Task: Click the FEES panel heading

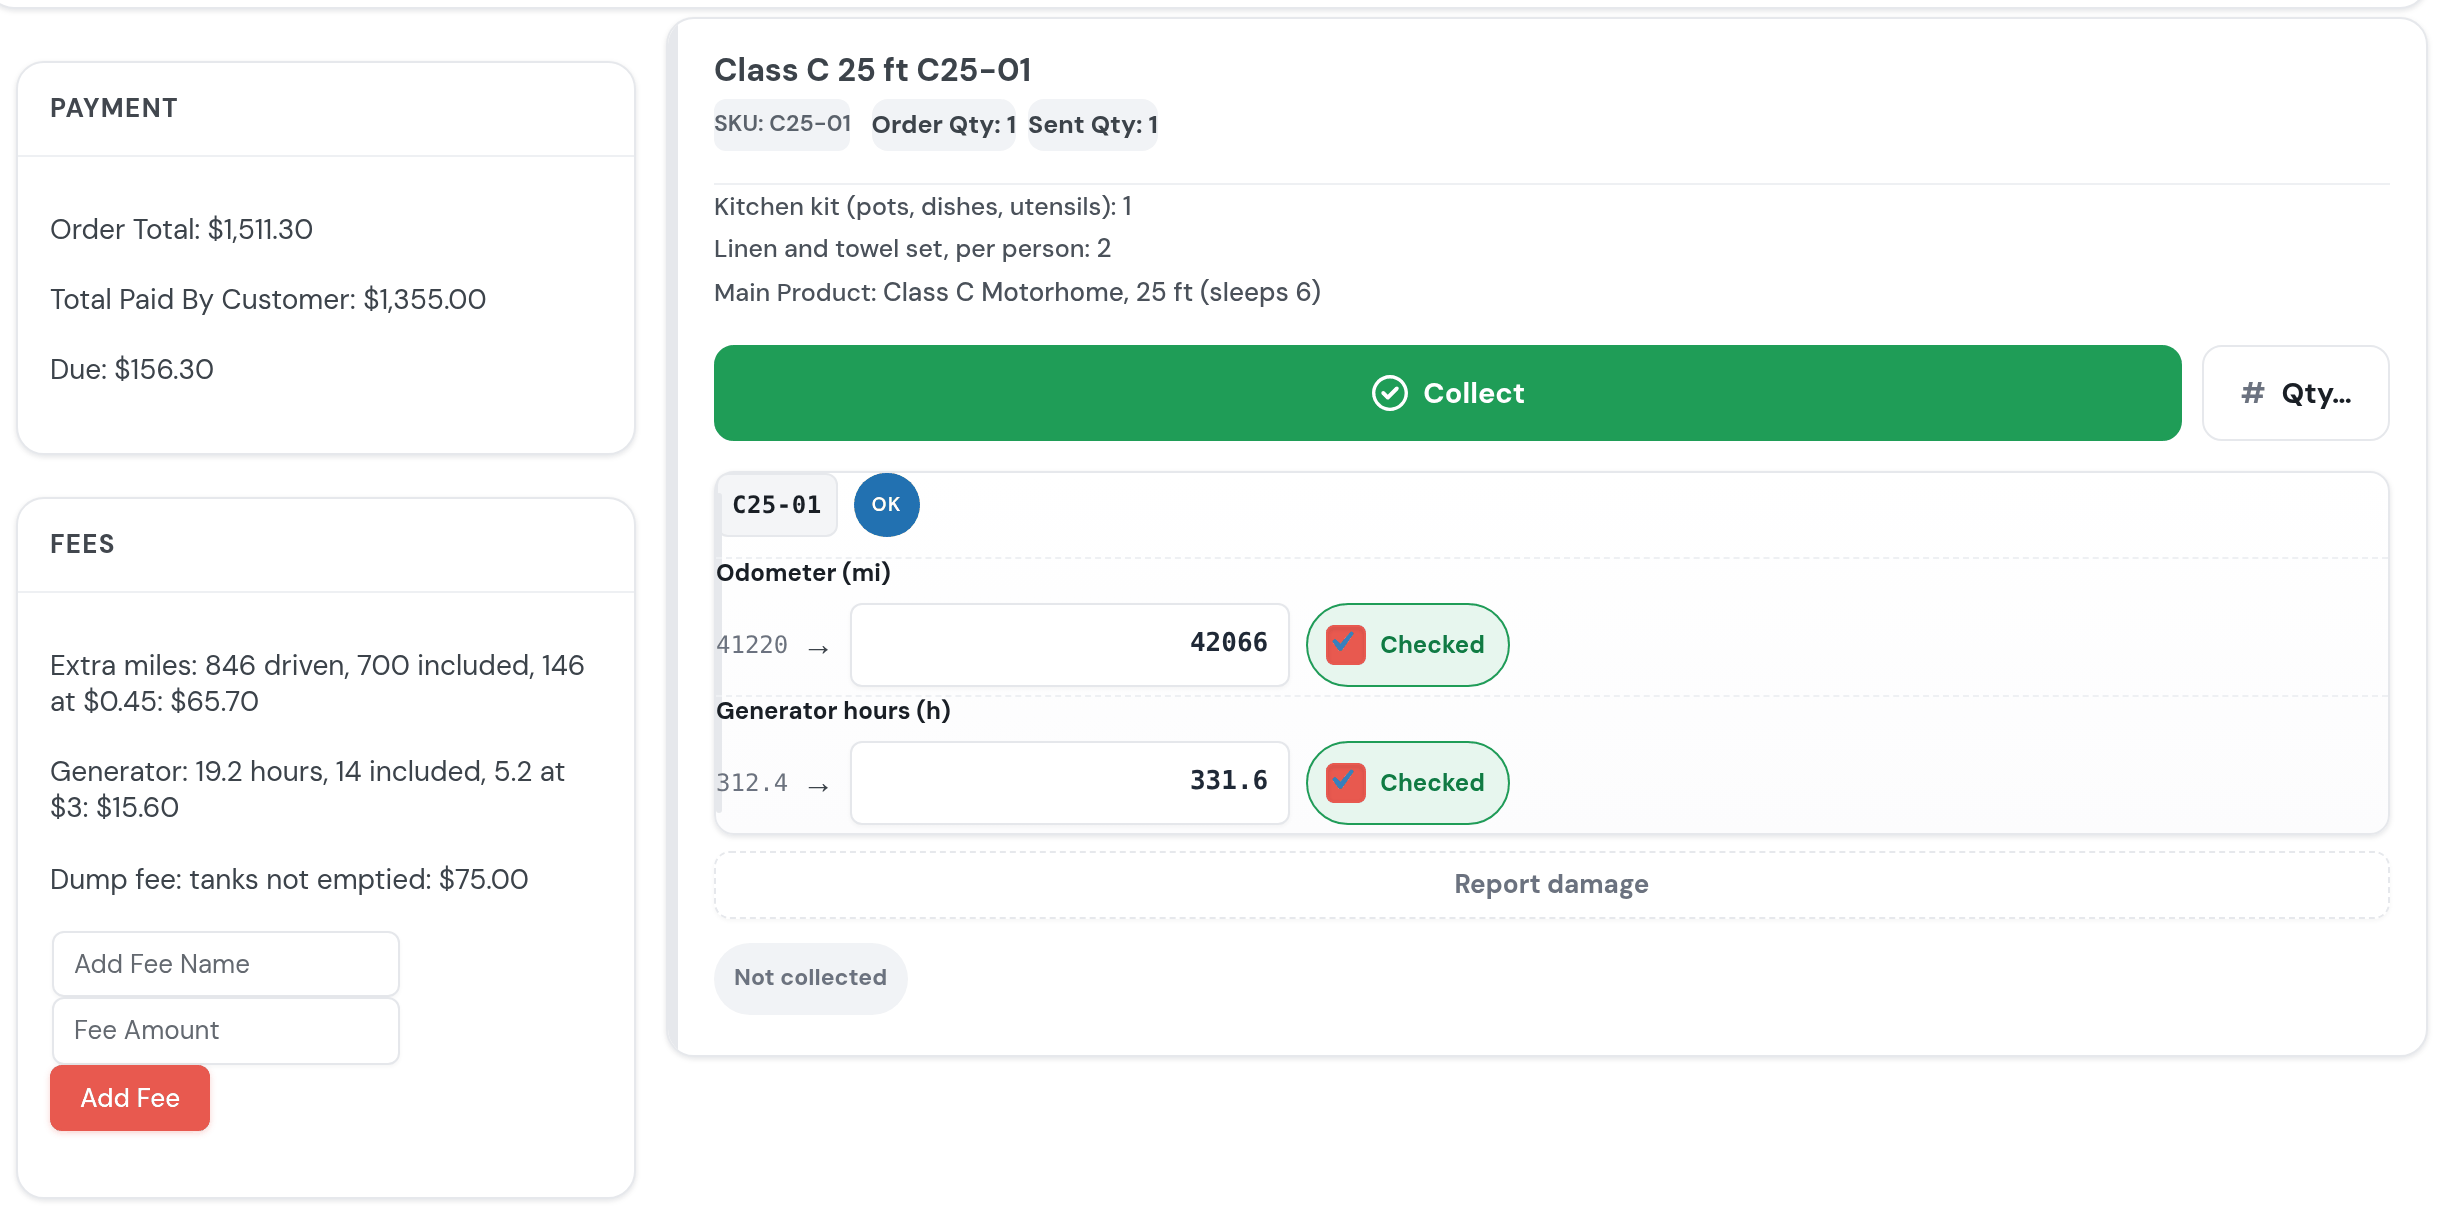Action: (82, 544)
